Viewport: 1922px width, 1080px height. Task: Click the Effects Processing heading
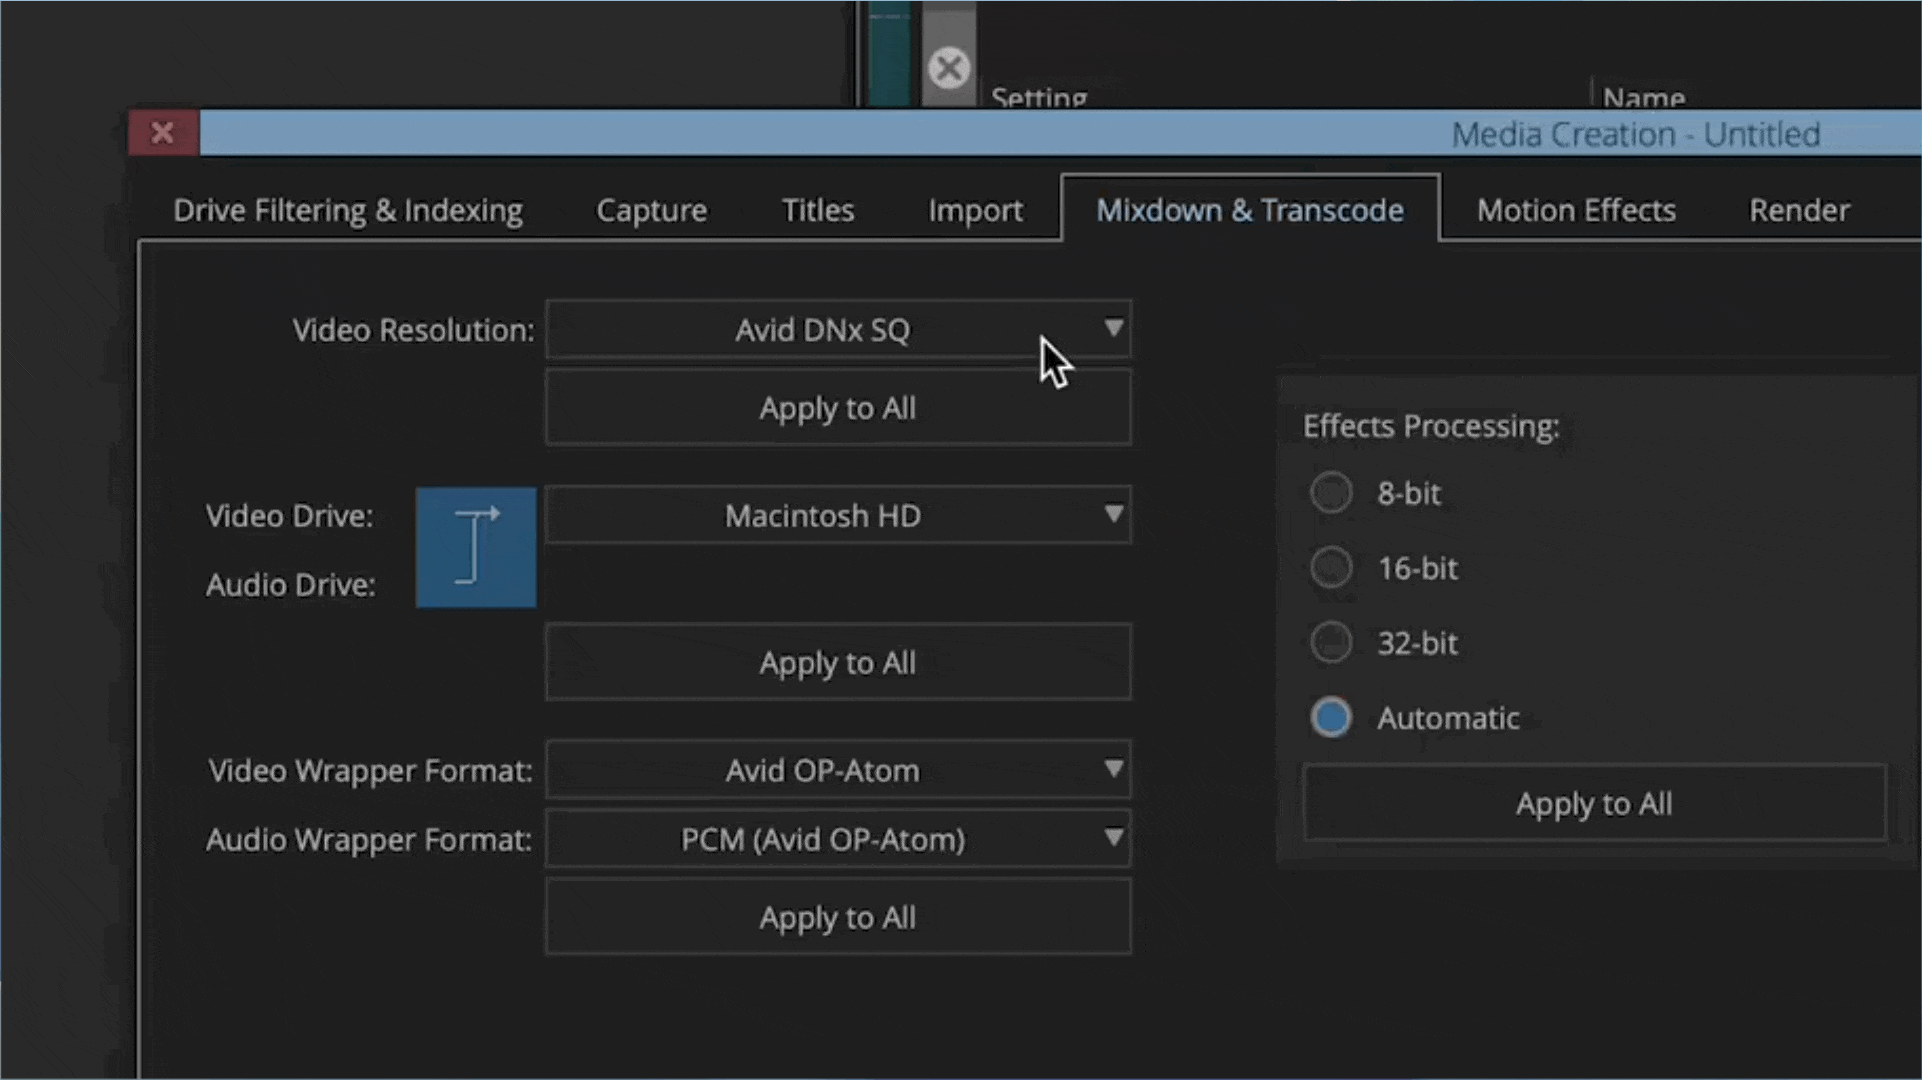click(1431, 426)
